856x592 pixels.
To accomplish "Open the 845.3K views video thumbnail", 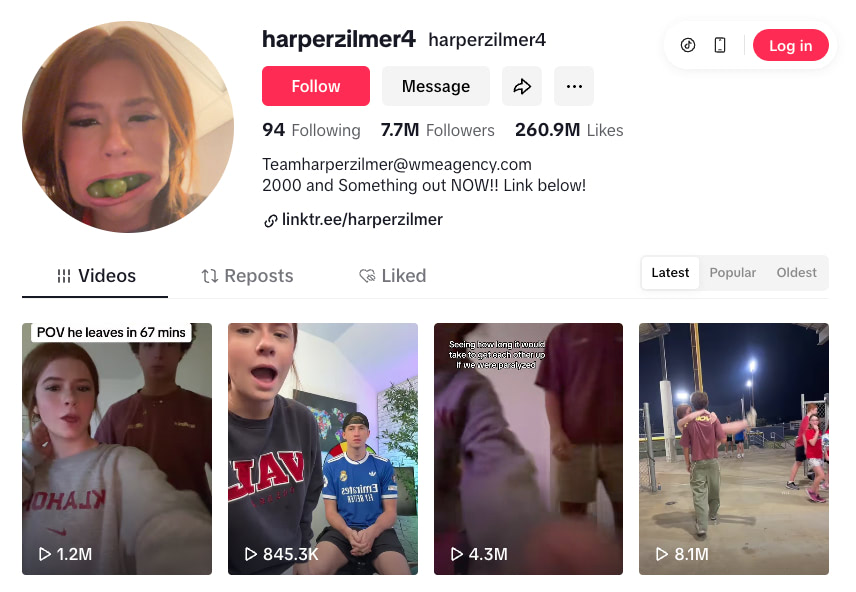I will [323, 449].
